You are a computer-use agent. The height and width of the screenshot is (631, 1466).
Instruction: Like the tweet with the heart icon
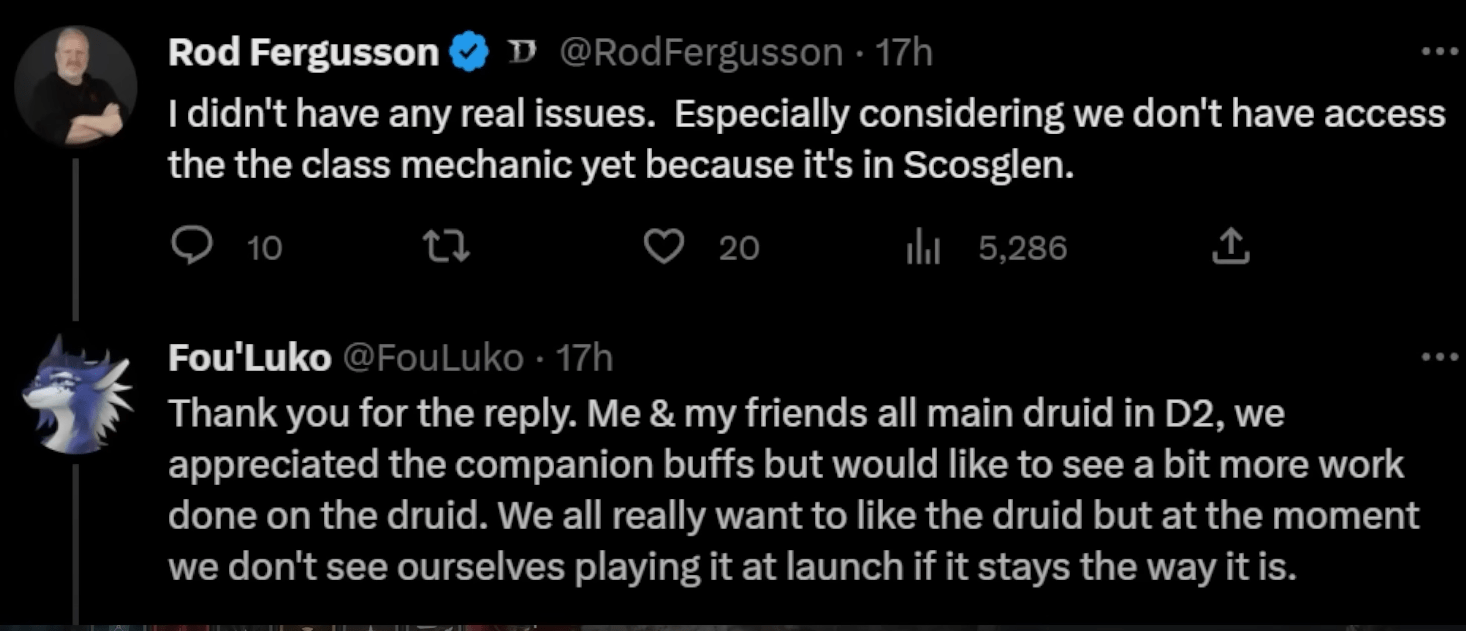(x=662, y=247)
